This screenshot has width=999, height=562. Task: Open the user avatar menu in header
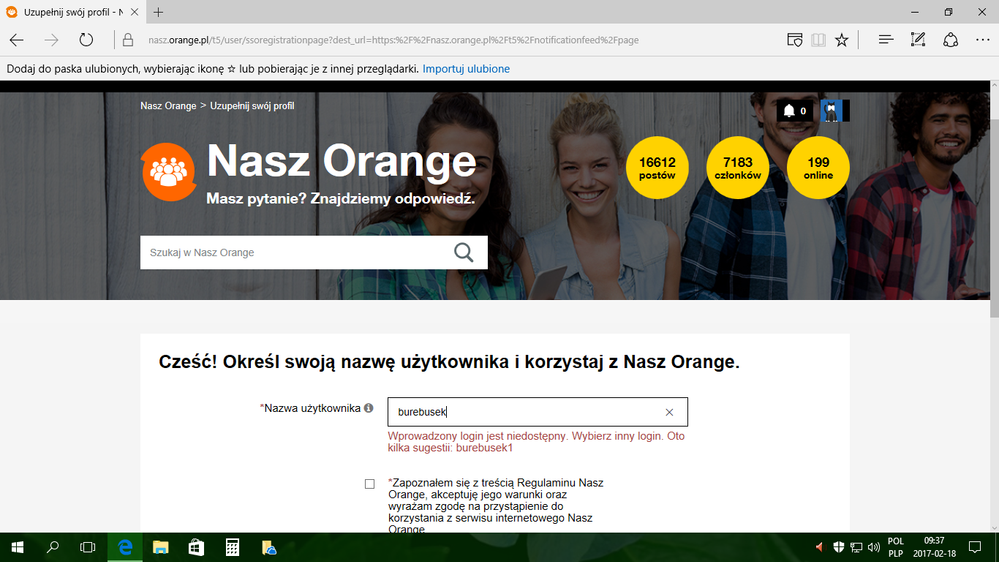pos(830,111)
